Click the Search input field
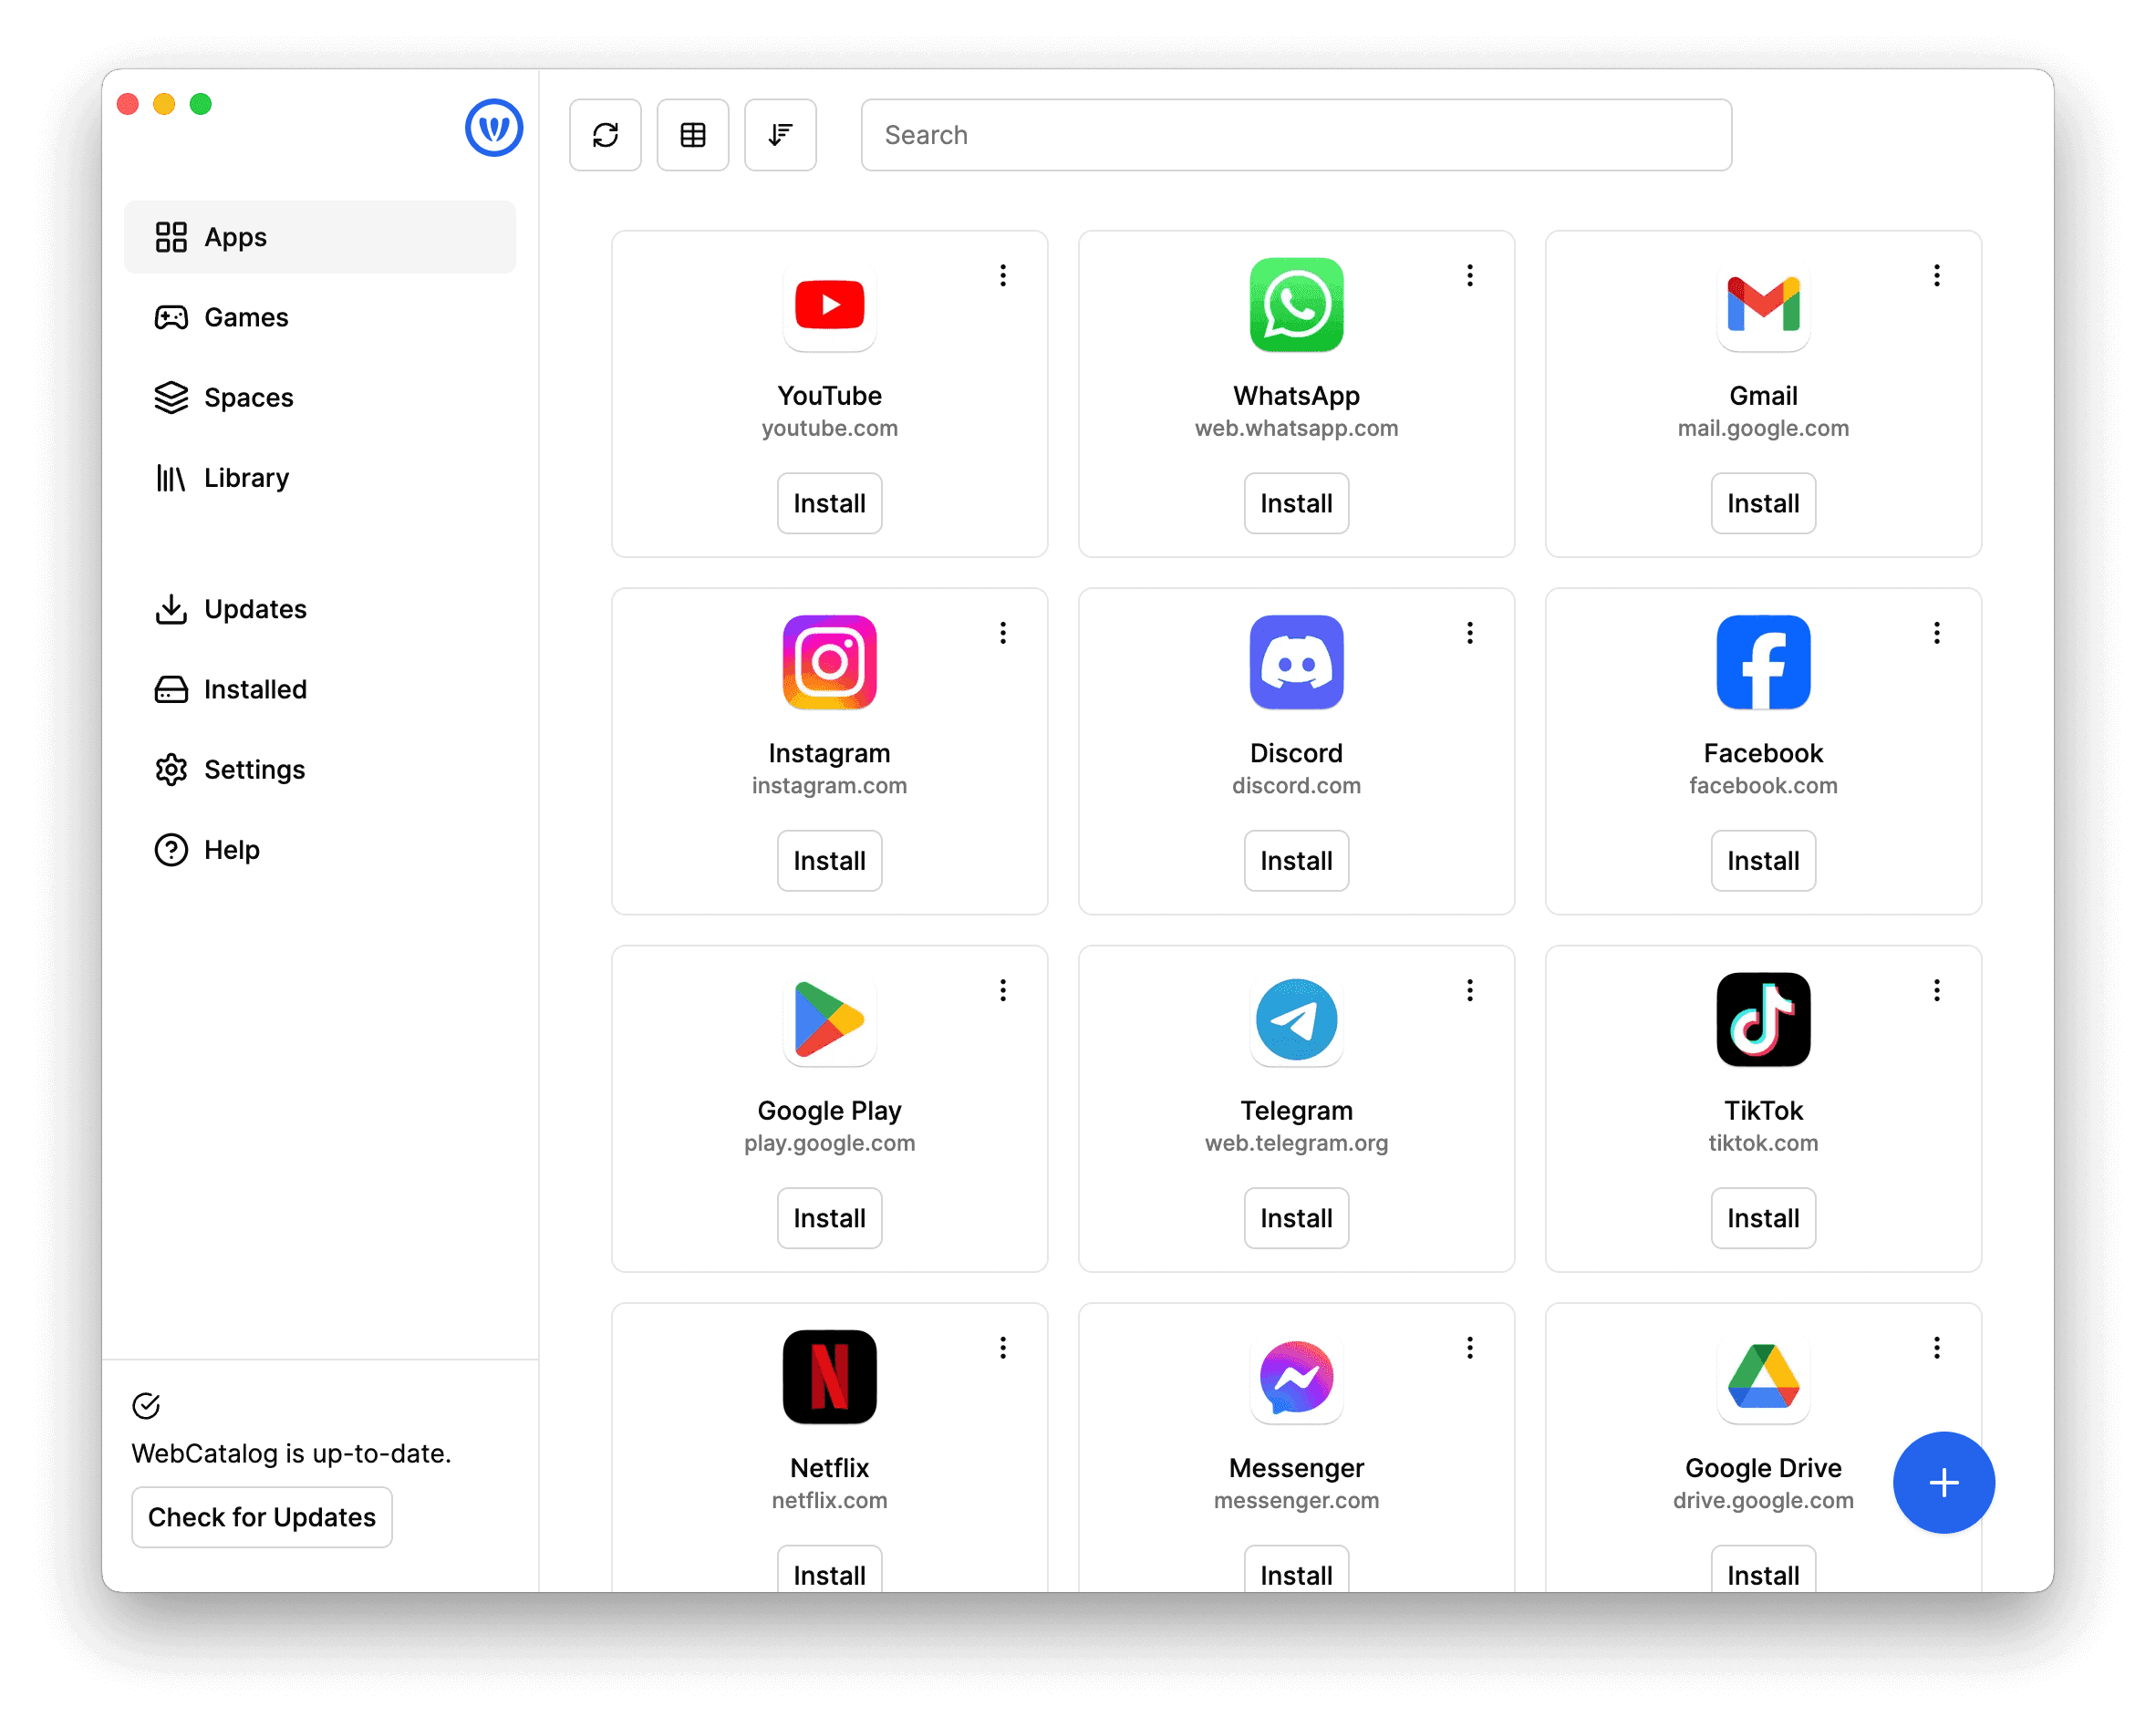2156x1727 pixels. coord(1296,134)
